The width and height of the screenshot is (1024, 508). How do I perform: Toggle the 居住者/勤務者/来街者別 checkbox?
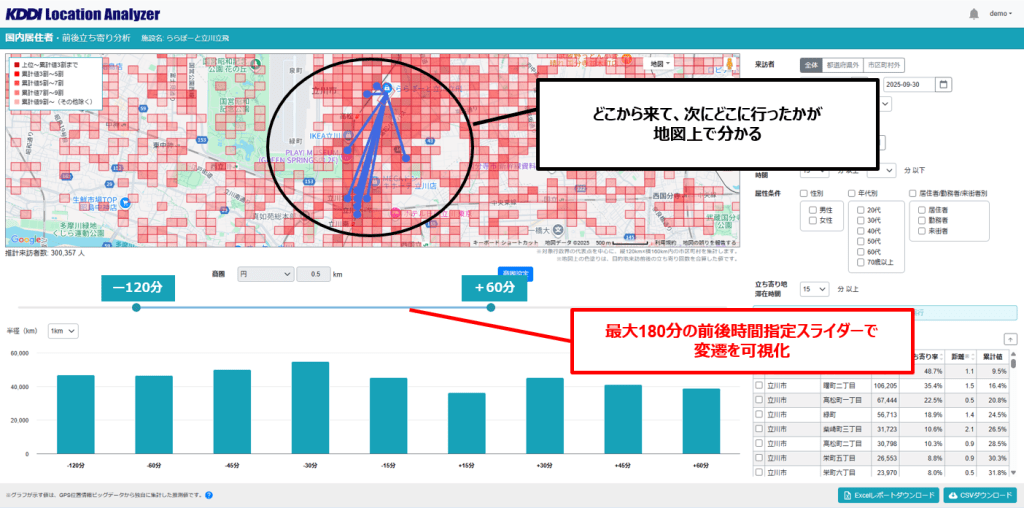(x=912, y=193)
